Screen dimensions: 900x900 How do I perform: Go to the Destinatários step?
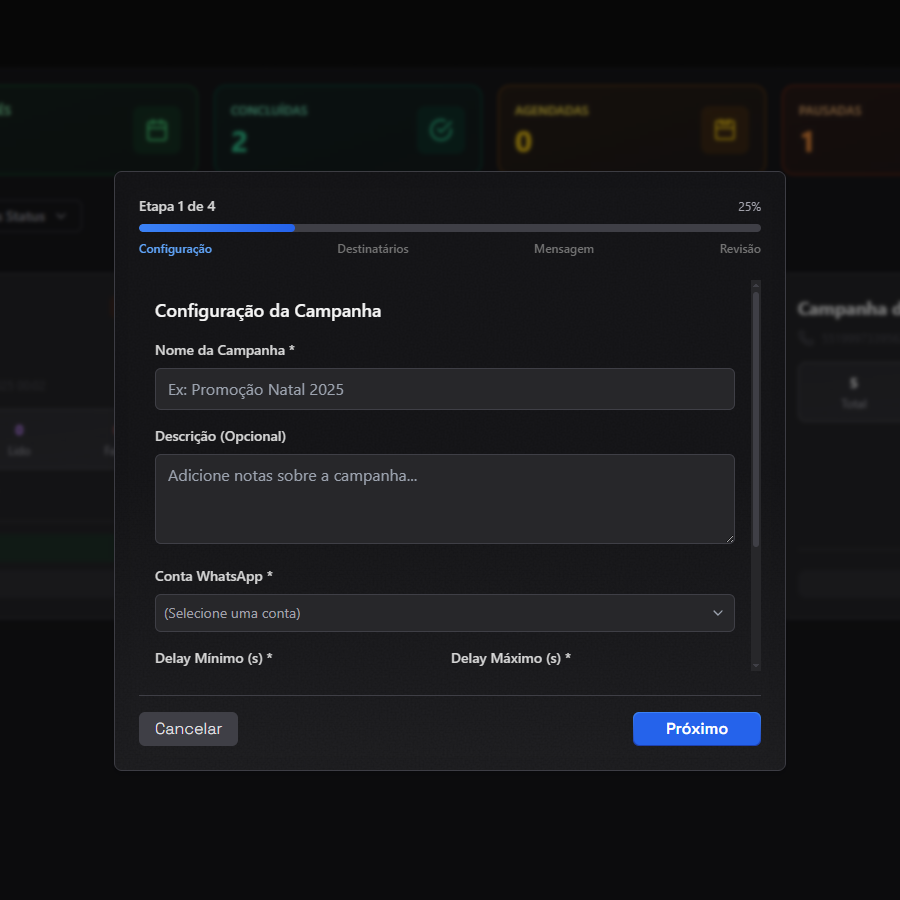(x=372, y=249)
